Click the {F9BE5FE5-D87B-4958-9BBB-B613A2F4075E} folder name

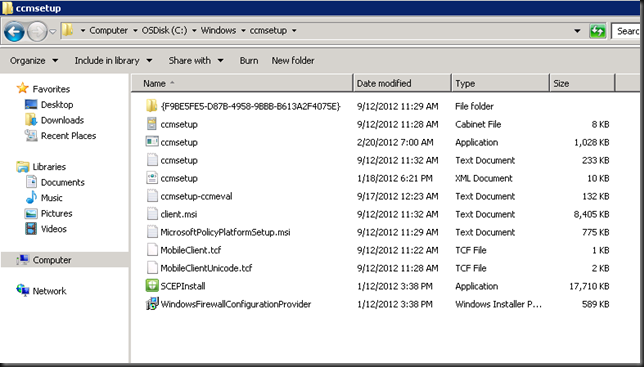coord(251,106)
